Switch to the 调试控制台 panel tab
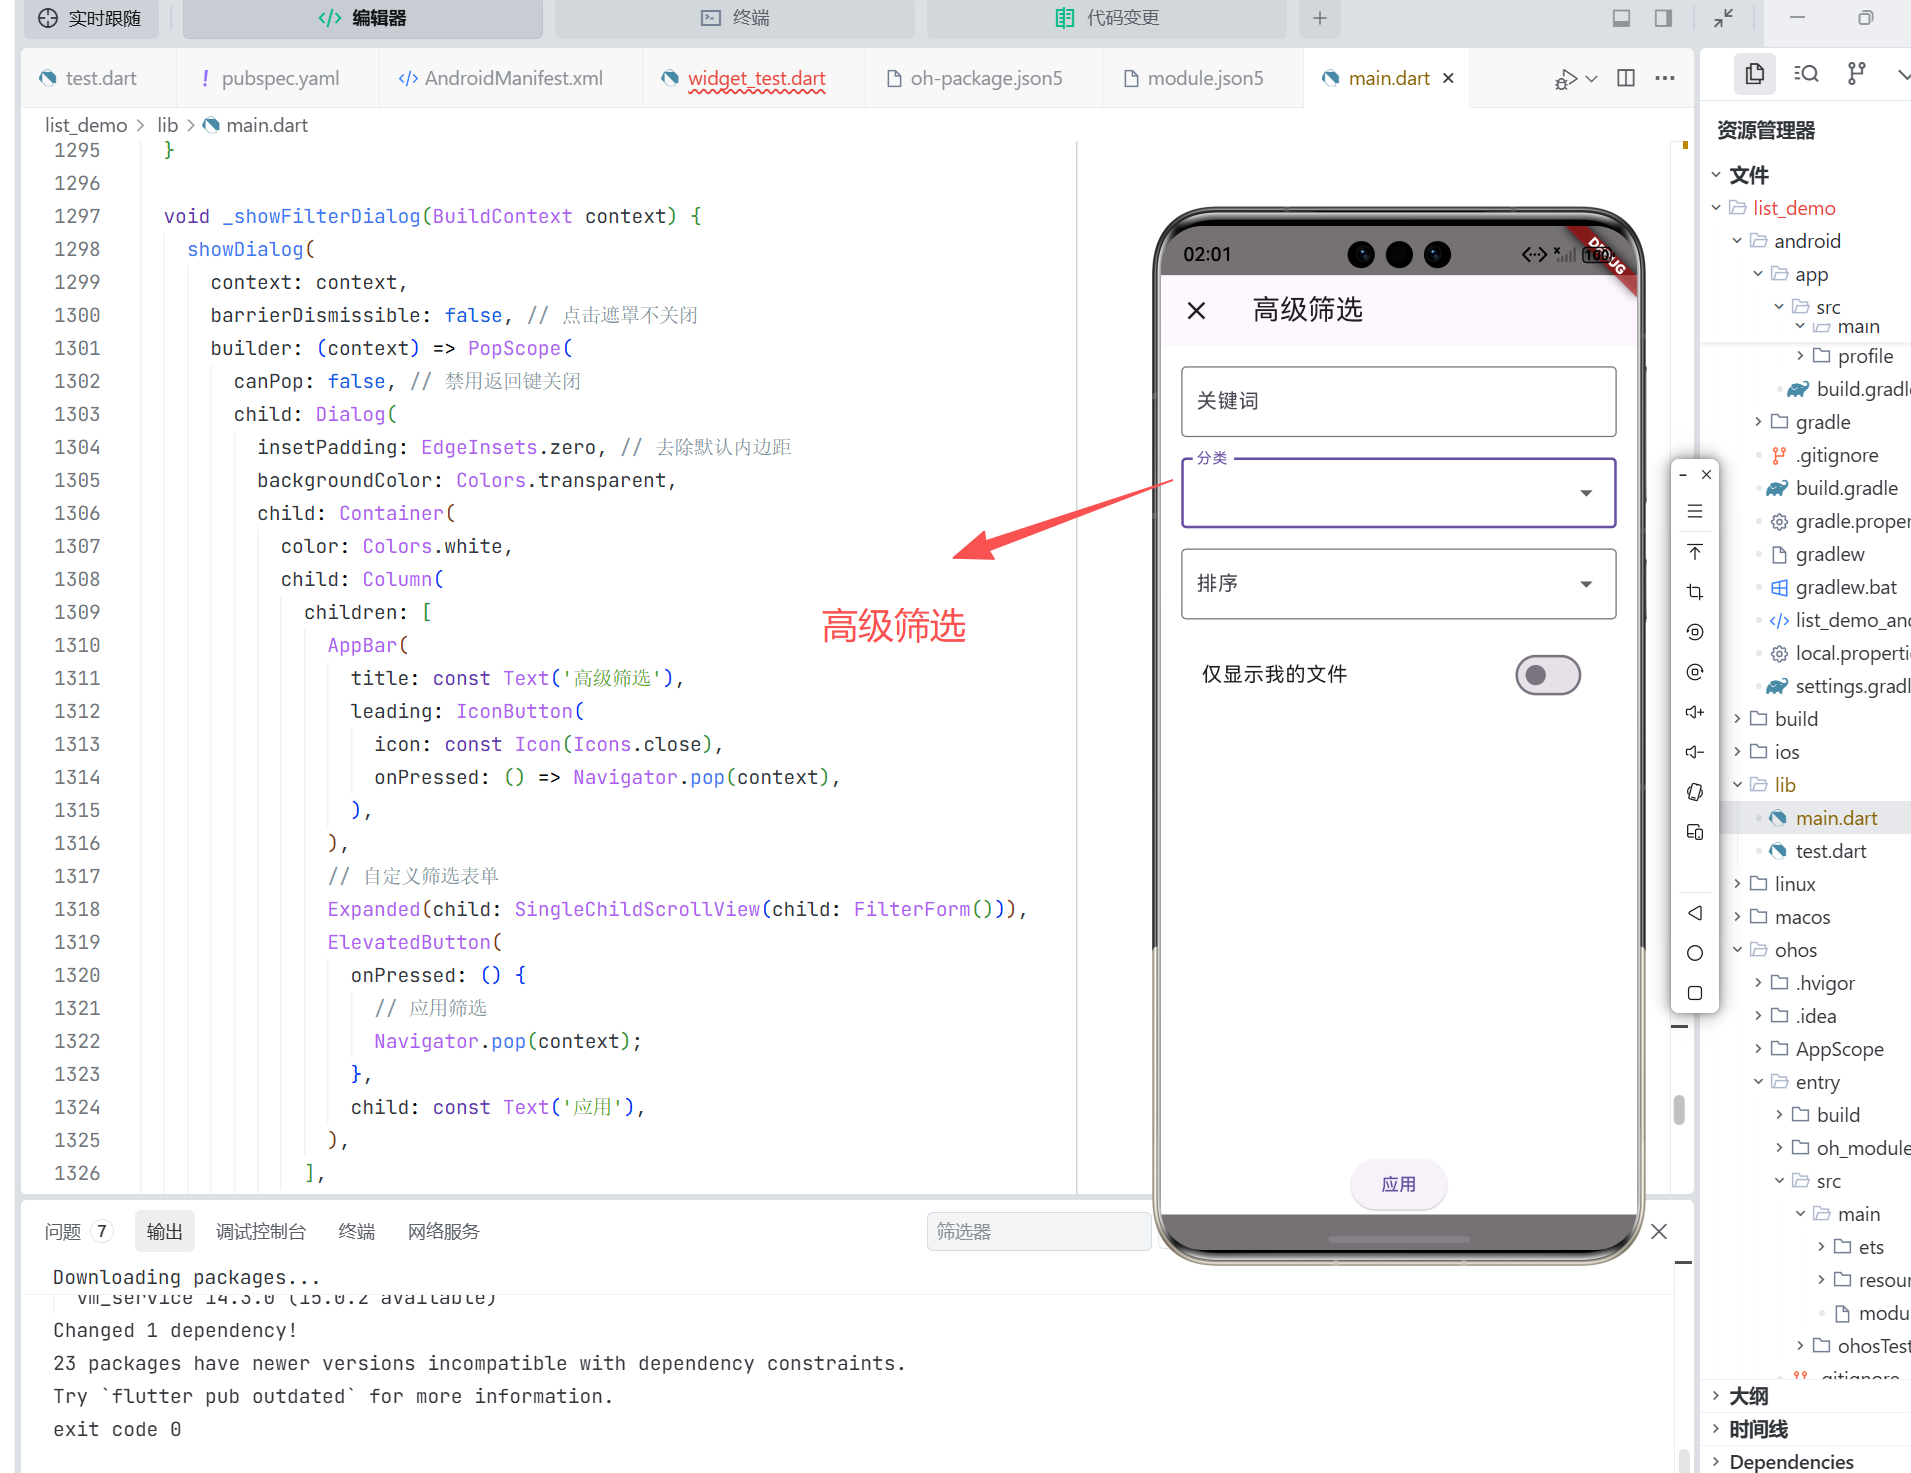Viewport: 1911px width, 1473px height. [x=261, y=1232]
